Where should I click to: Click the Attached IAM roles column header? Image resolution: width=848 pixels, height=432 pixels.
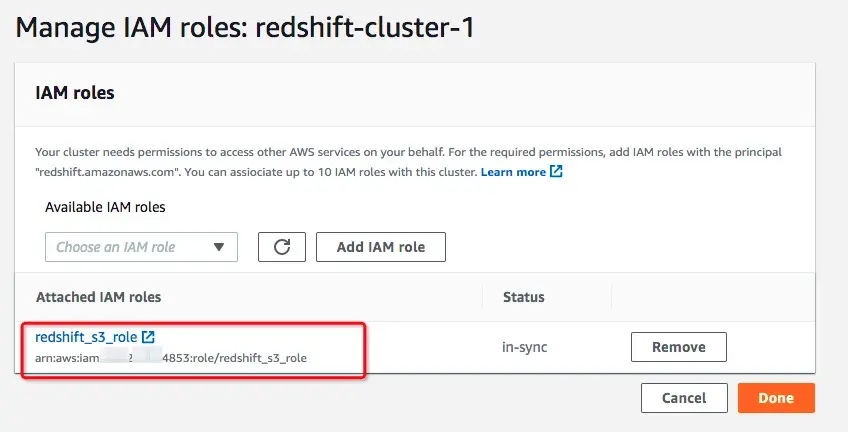click(98, 297)
